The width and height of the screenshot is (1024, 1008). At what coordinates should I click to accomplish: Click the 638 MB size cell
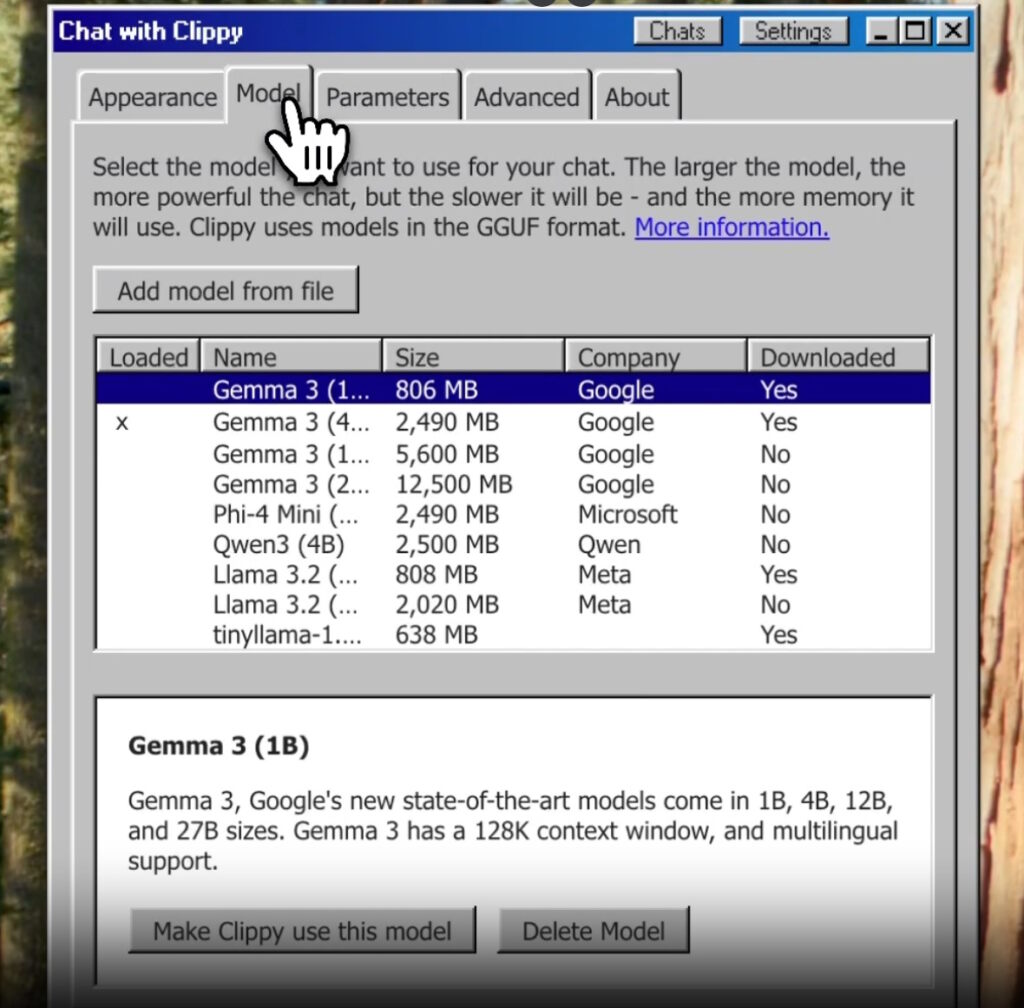tap(436, 635)
